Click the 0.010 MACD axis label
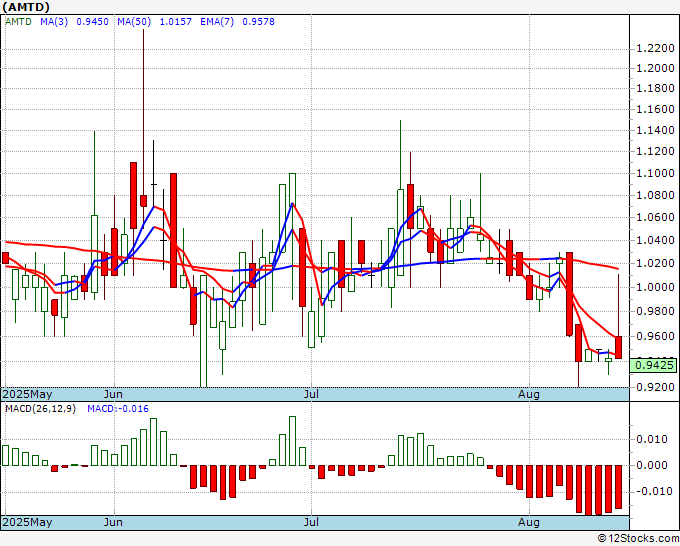 [x=652, y=439]
